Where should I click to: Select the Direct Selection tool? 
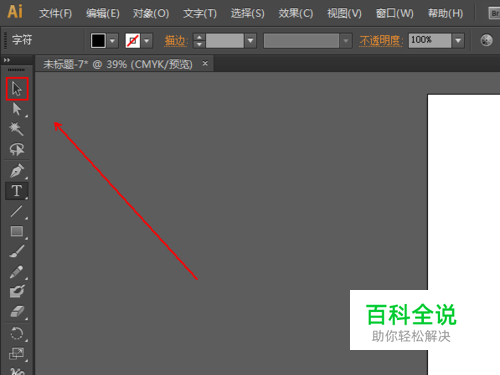(x=17, y=109)
